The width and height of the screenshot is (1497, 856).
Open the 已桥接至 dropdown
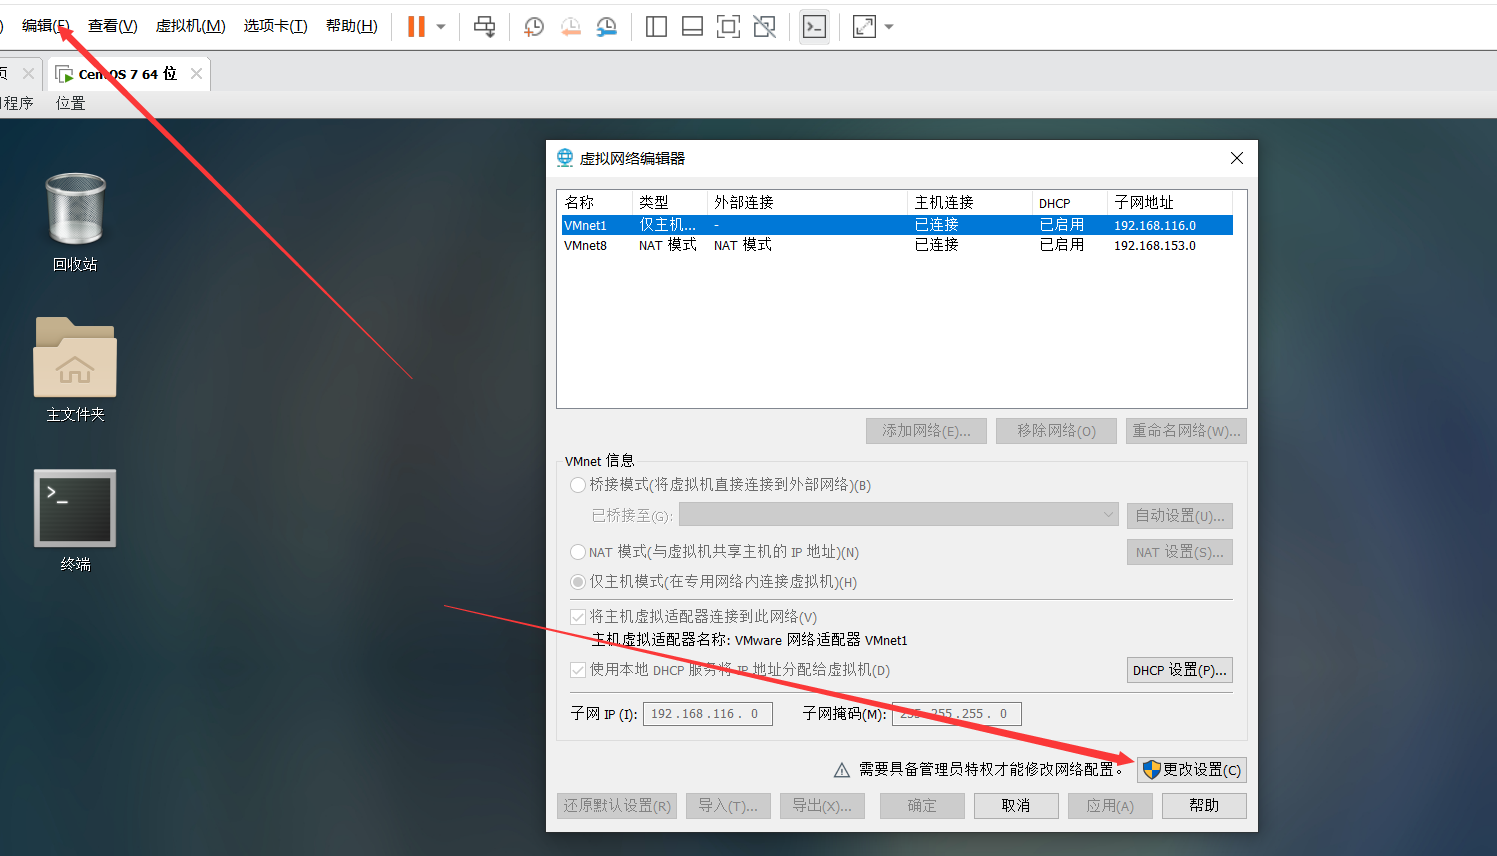[x=898, y=515]
